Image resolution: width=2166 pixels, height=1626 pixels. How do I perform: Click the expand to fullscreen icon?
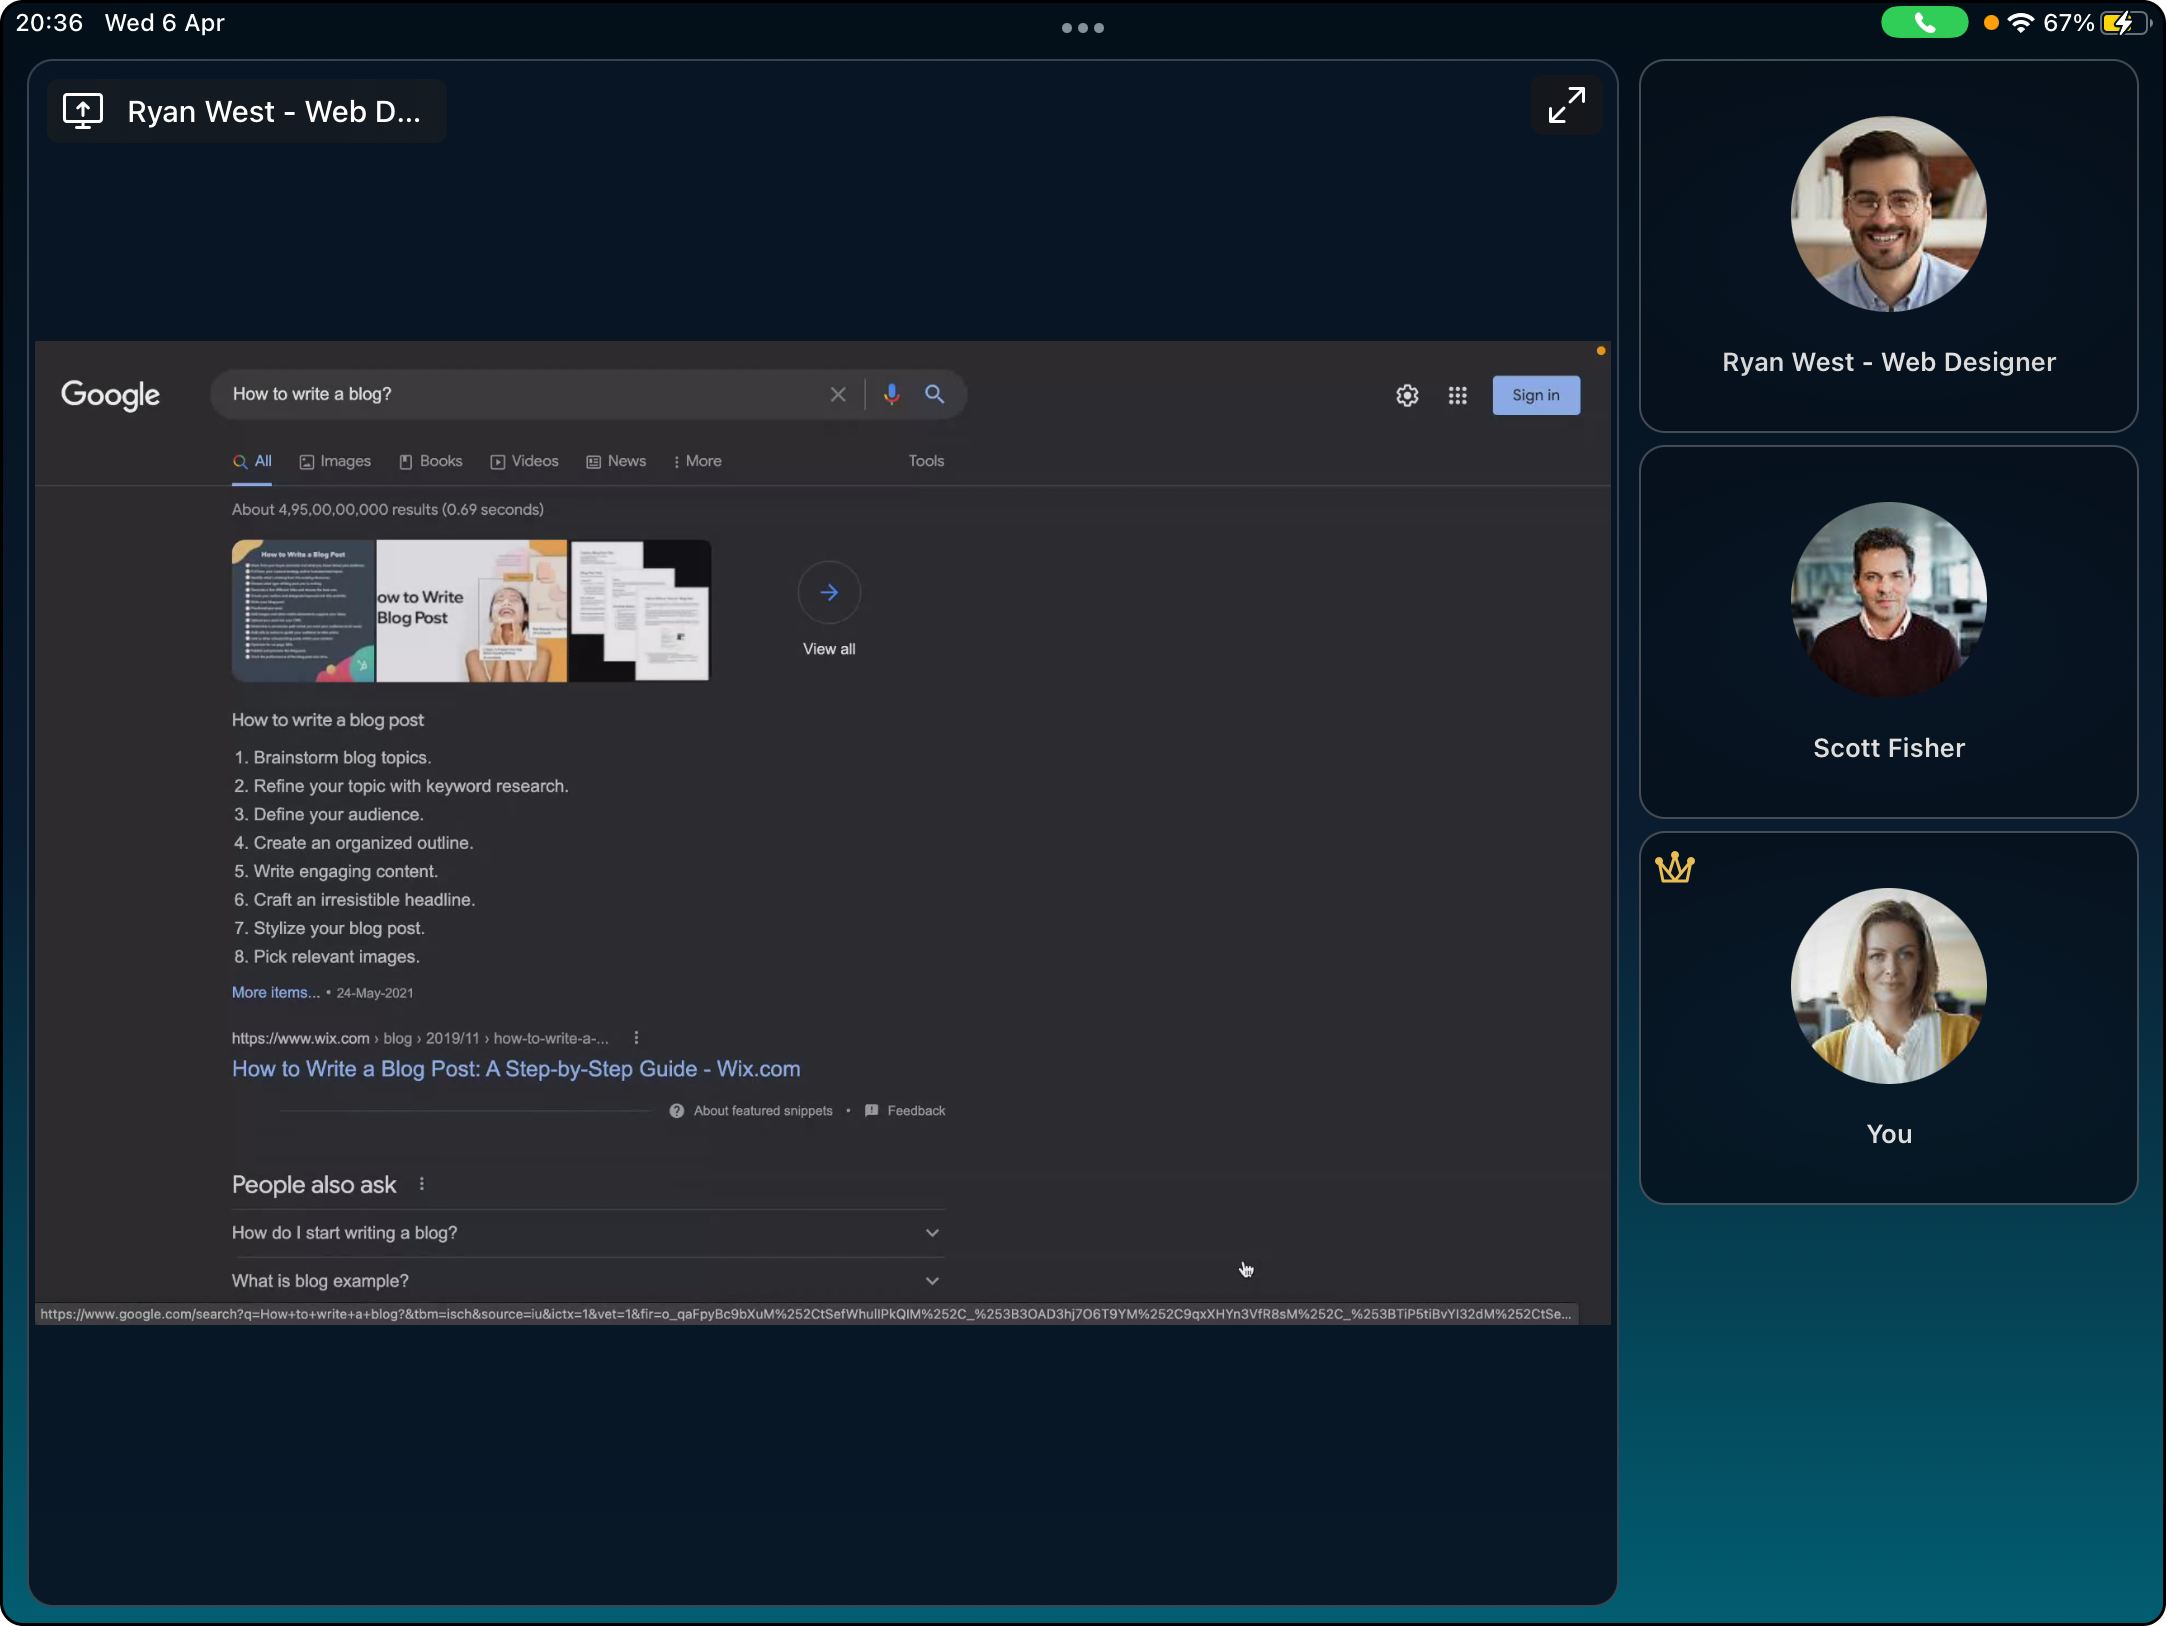pos(1566,106)
